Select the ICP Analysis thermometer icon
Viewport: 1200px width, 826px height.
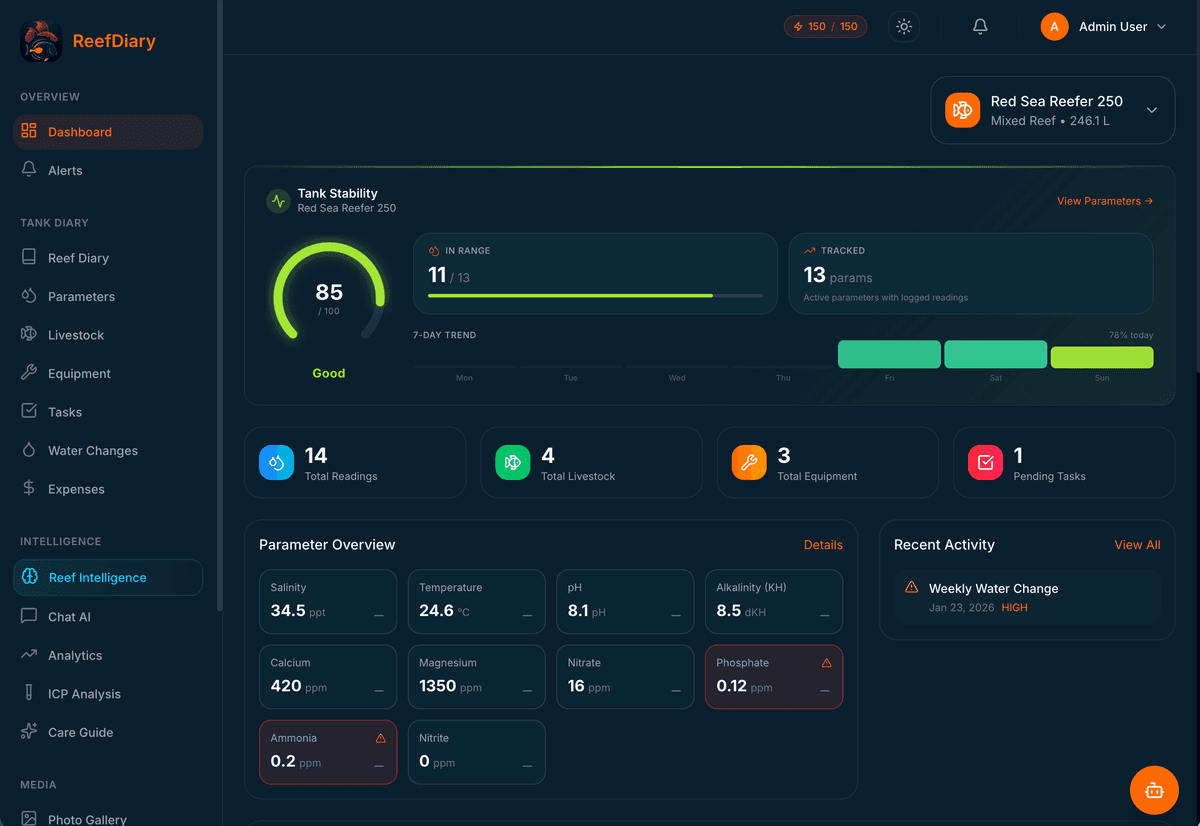(31, 693)
